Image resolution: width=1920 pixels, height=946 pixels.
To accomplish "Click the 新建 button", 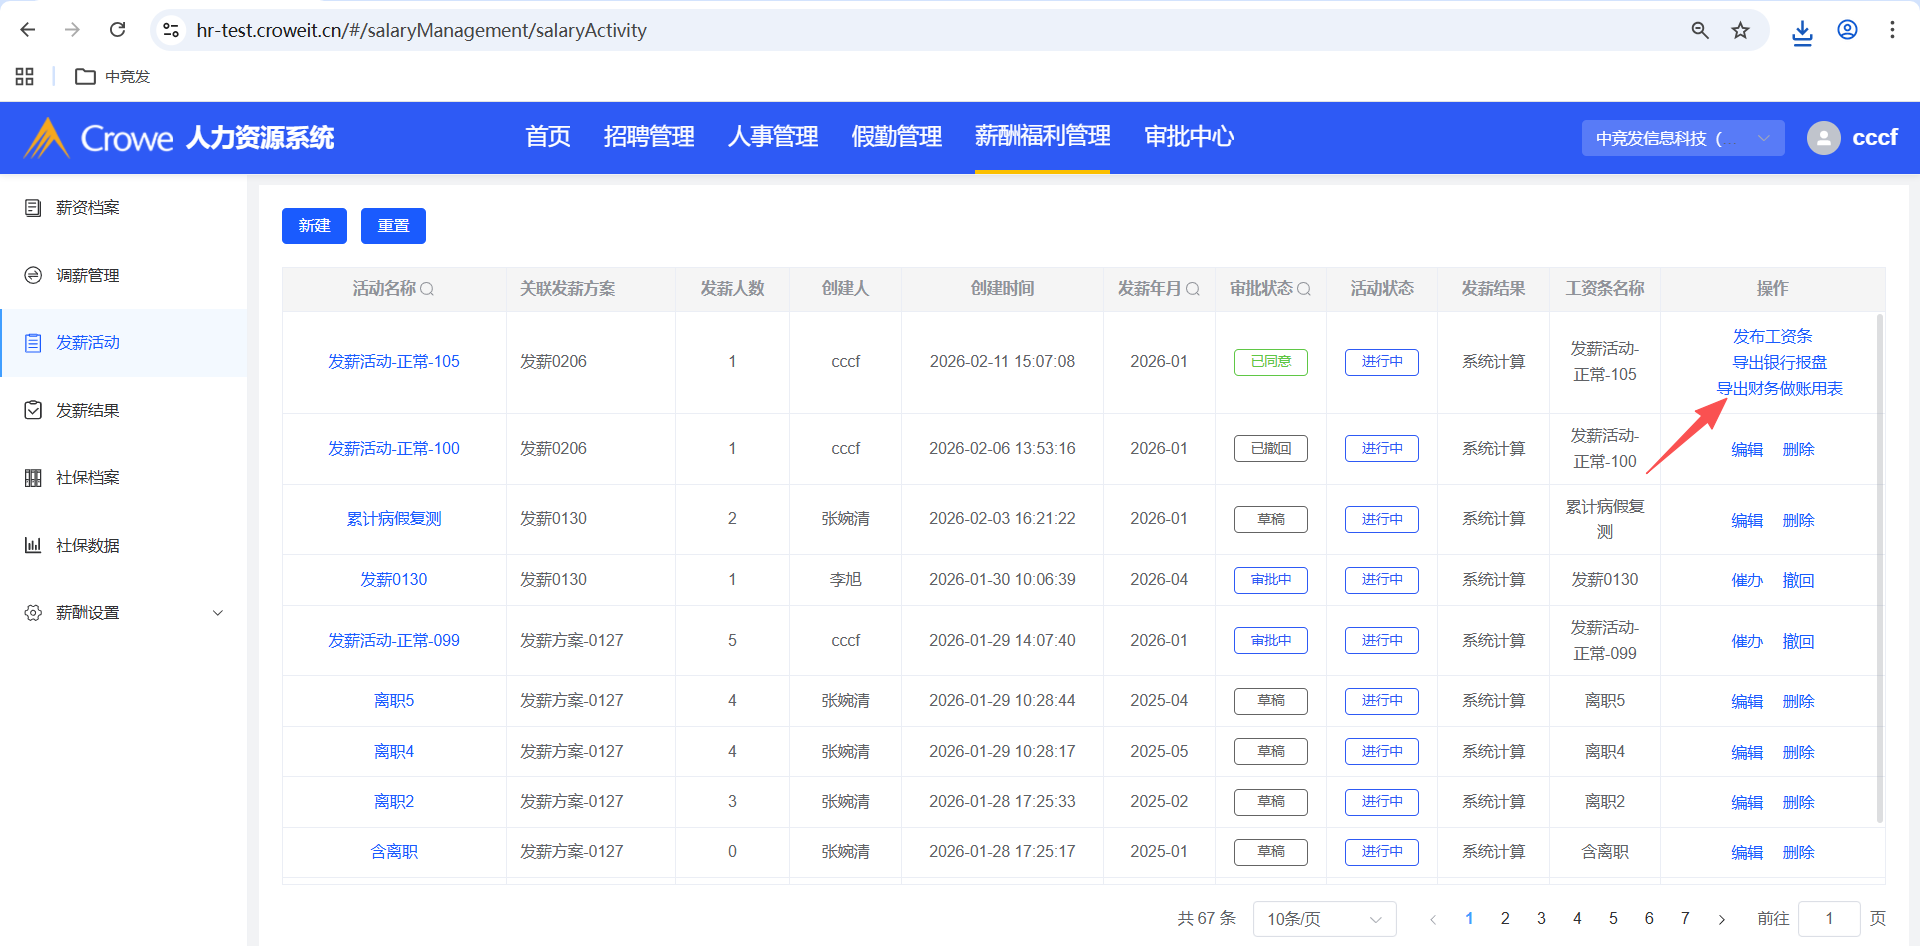I will click(x=314, y=226).
